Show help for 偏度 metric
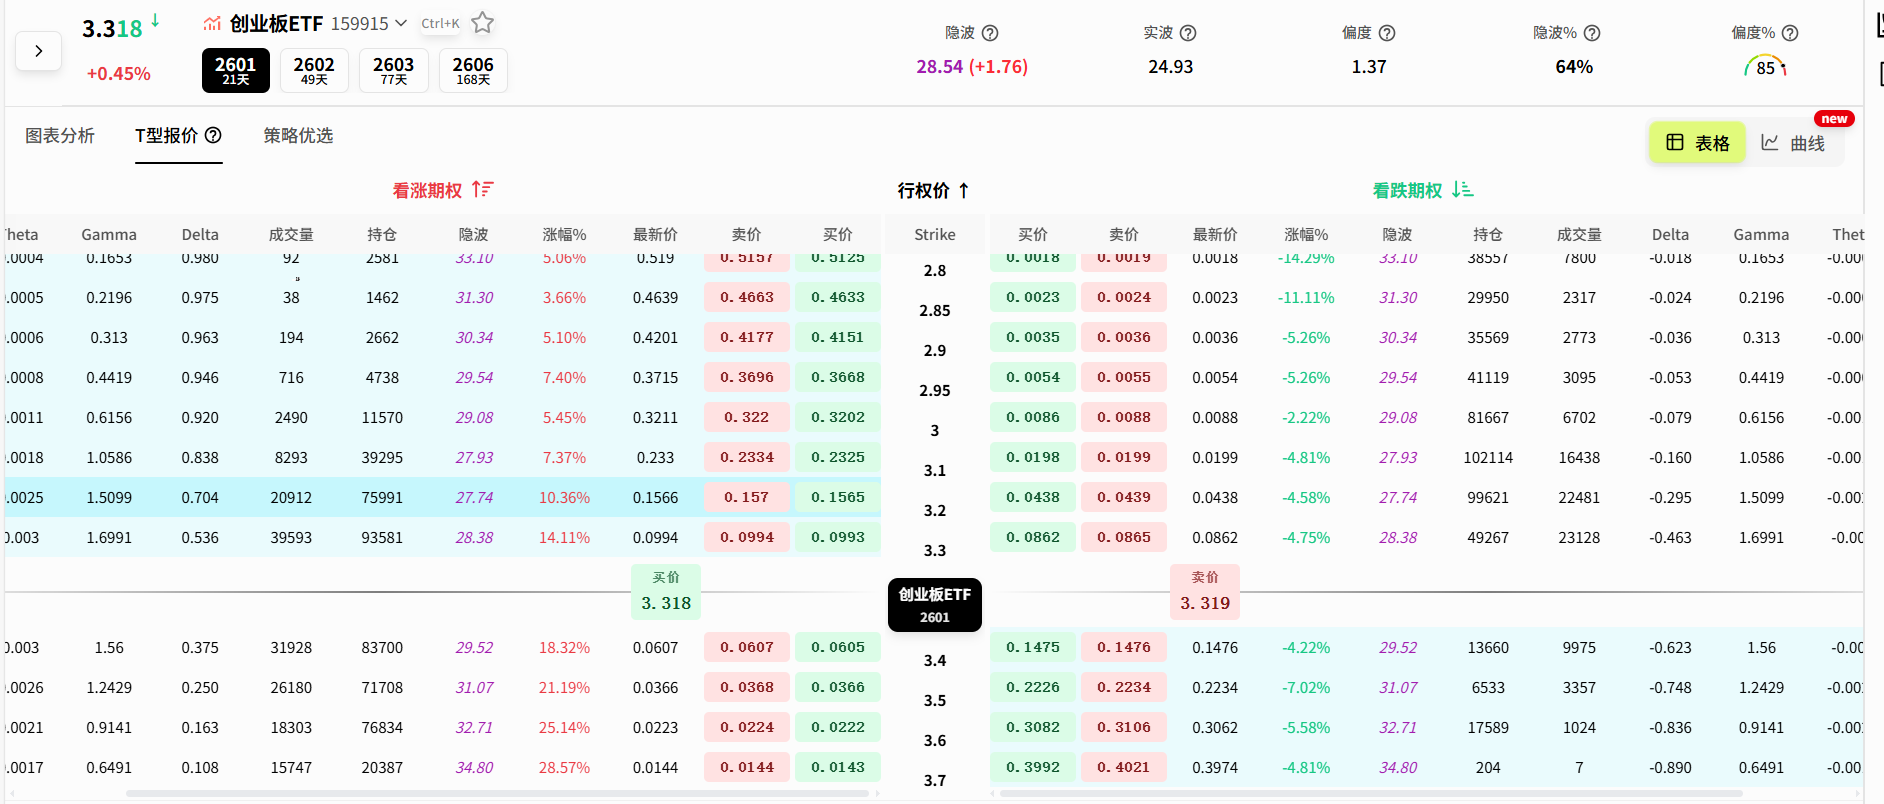 1387,33
